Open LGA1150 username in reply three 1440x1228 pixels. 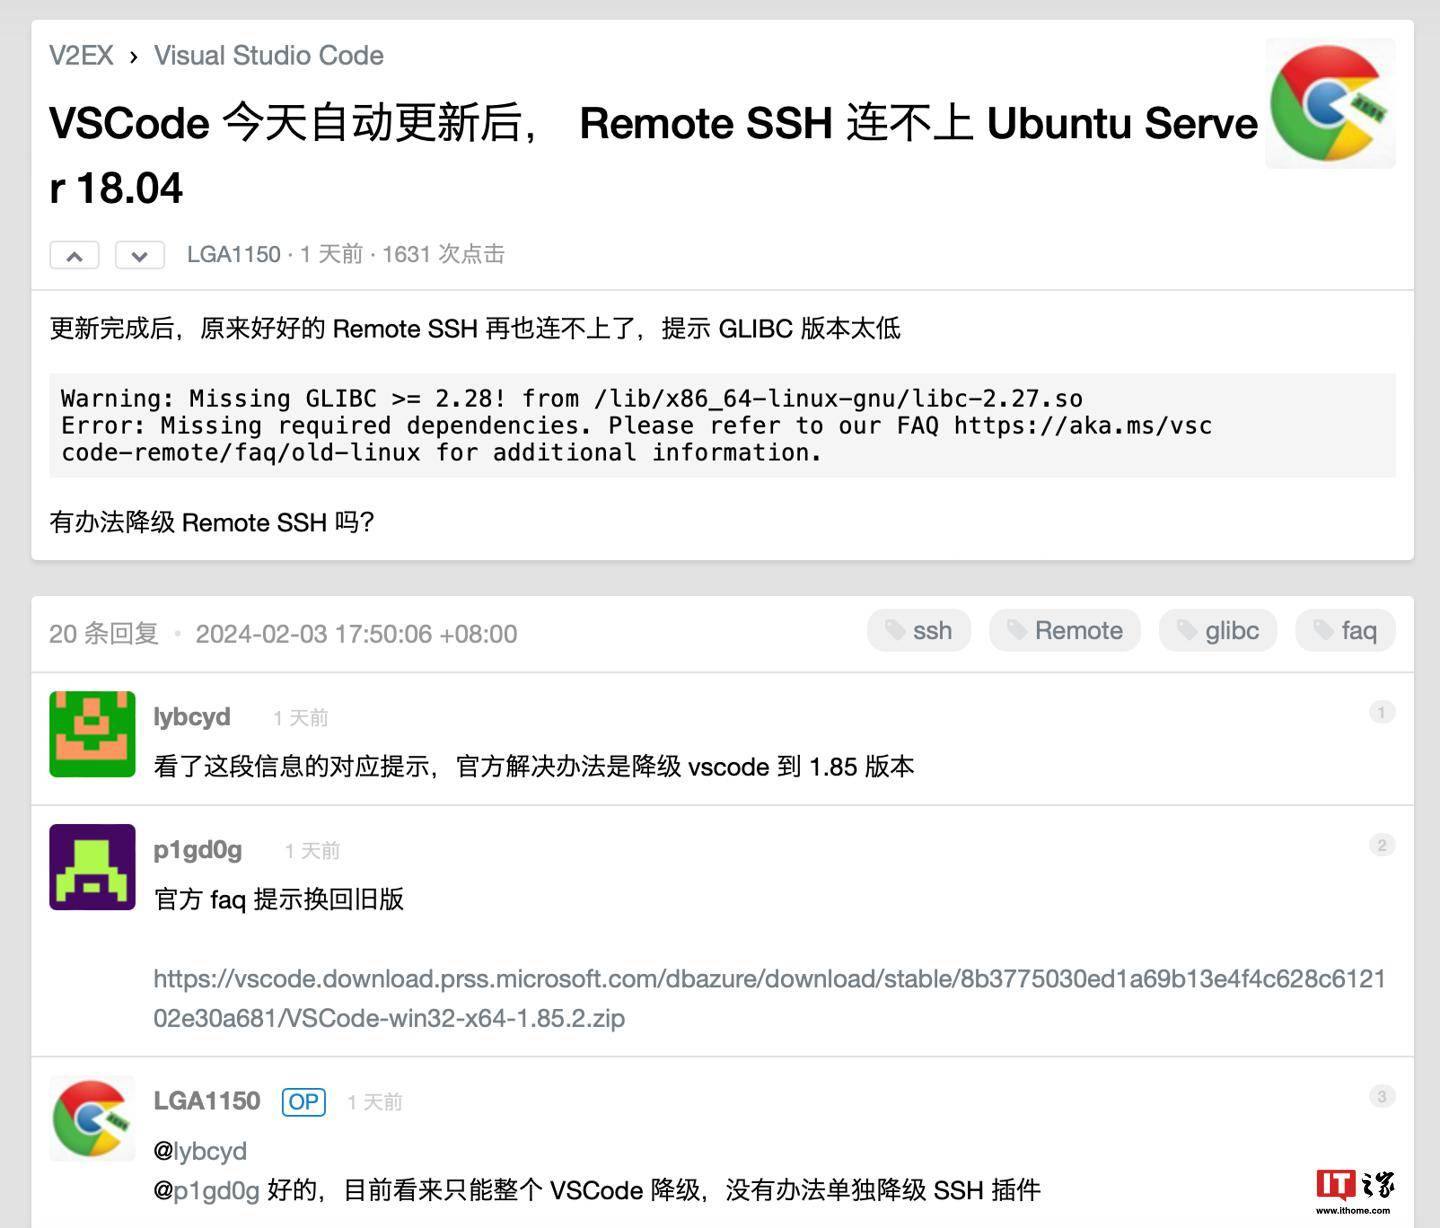(x=206, y=1101)
